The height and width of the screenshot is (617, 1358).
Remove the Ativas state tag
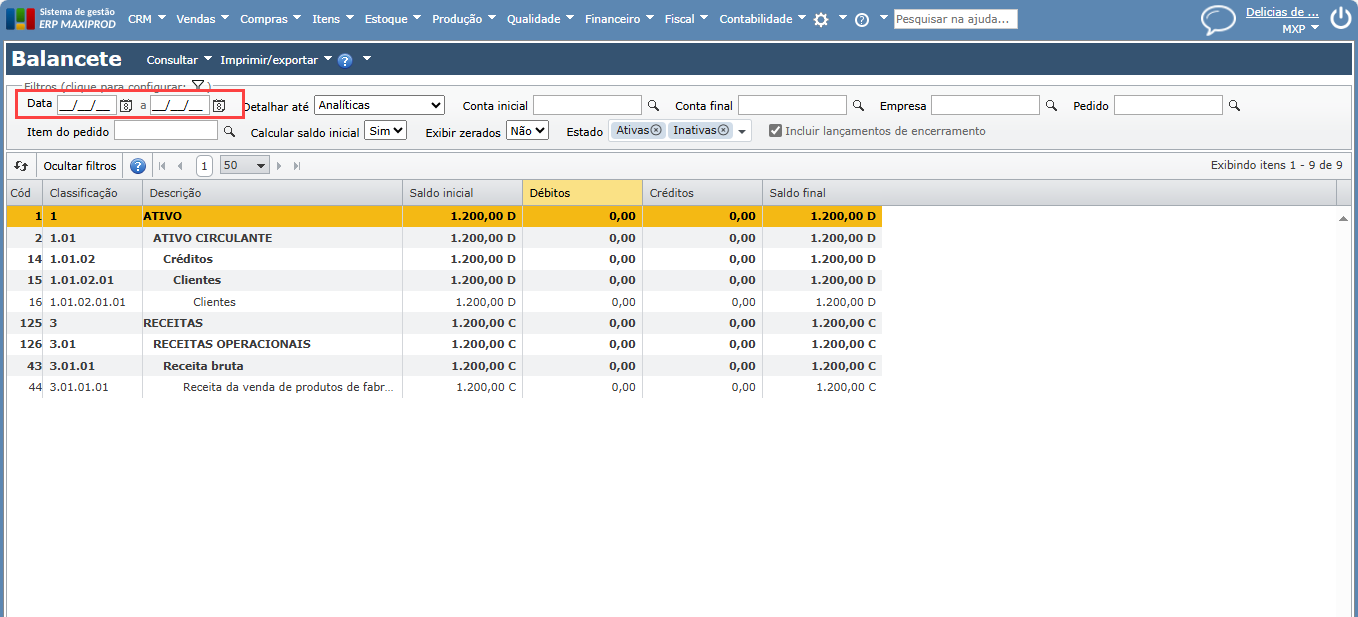(x=656, y=130)
